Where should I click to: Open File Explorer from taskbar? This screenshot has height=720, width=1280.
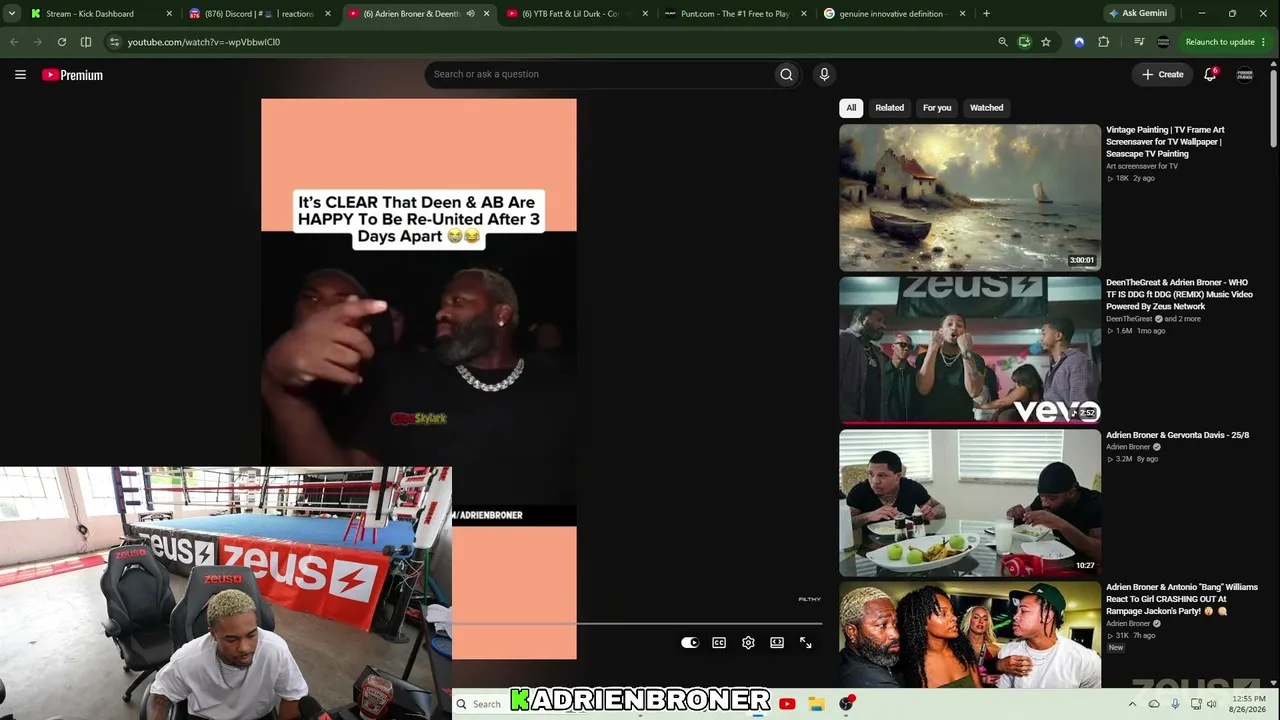pyautogui.click(x=816, y=704)
